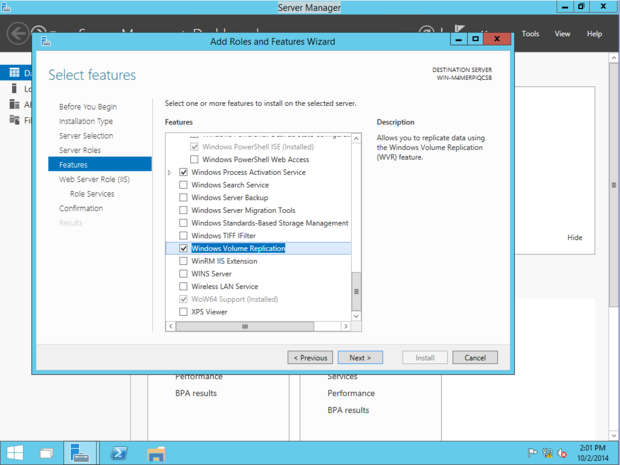Screen dimensions: 620x465
Task: Open Web Server Role (IIS) step
Action: [95, 179]
